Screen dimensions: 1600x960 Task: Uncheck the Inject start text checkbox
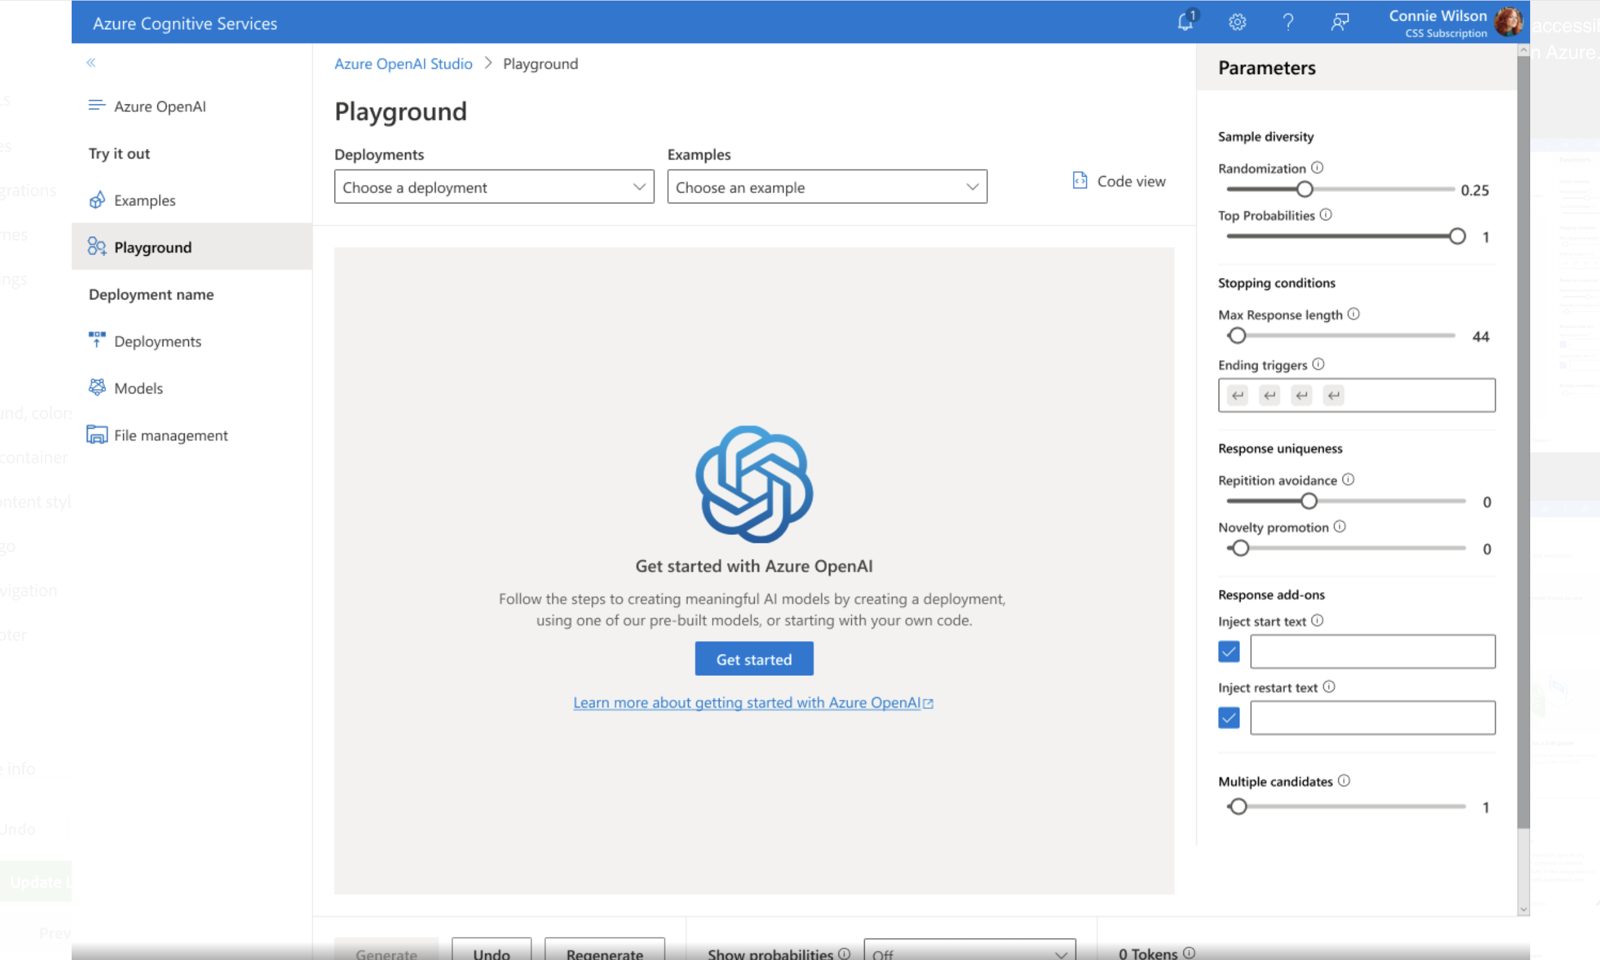pyautogui.click(x=1229, y=652)
